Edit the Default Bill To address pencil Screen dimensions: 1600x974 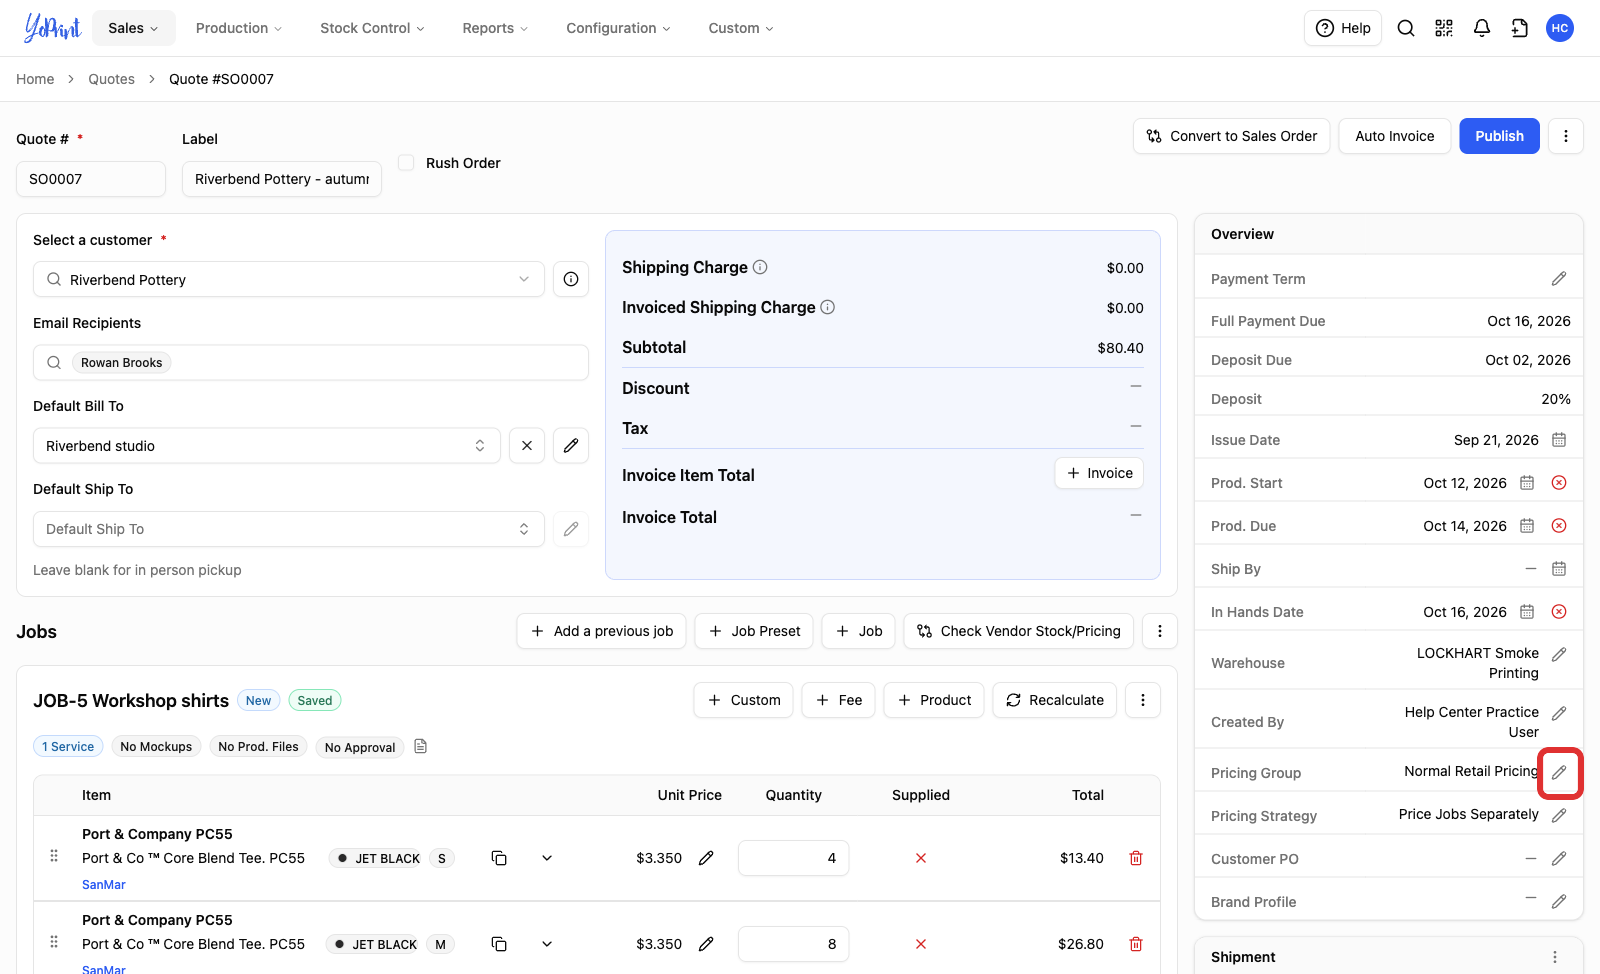[571, 446]
